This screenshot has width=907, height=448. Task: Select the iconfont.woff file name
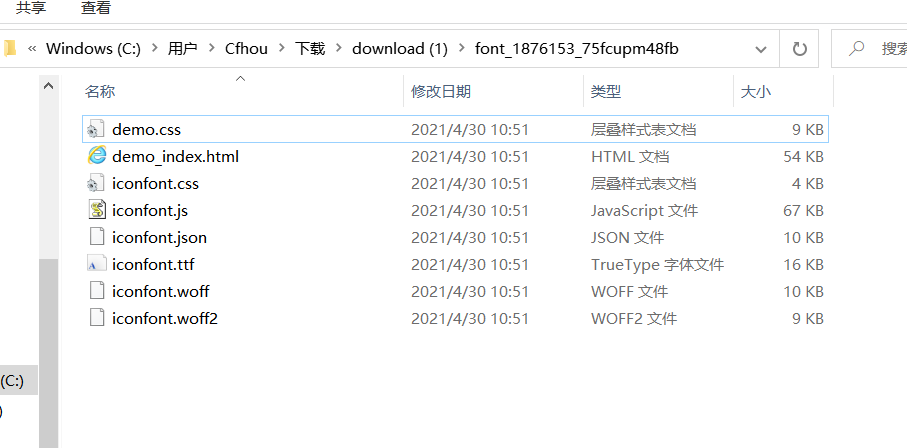click(x=160, y=291)
